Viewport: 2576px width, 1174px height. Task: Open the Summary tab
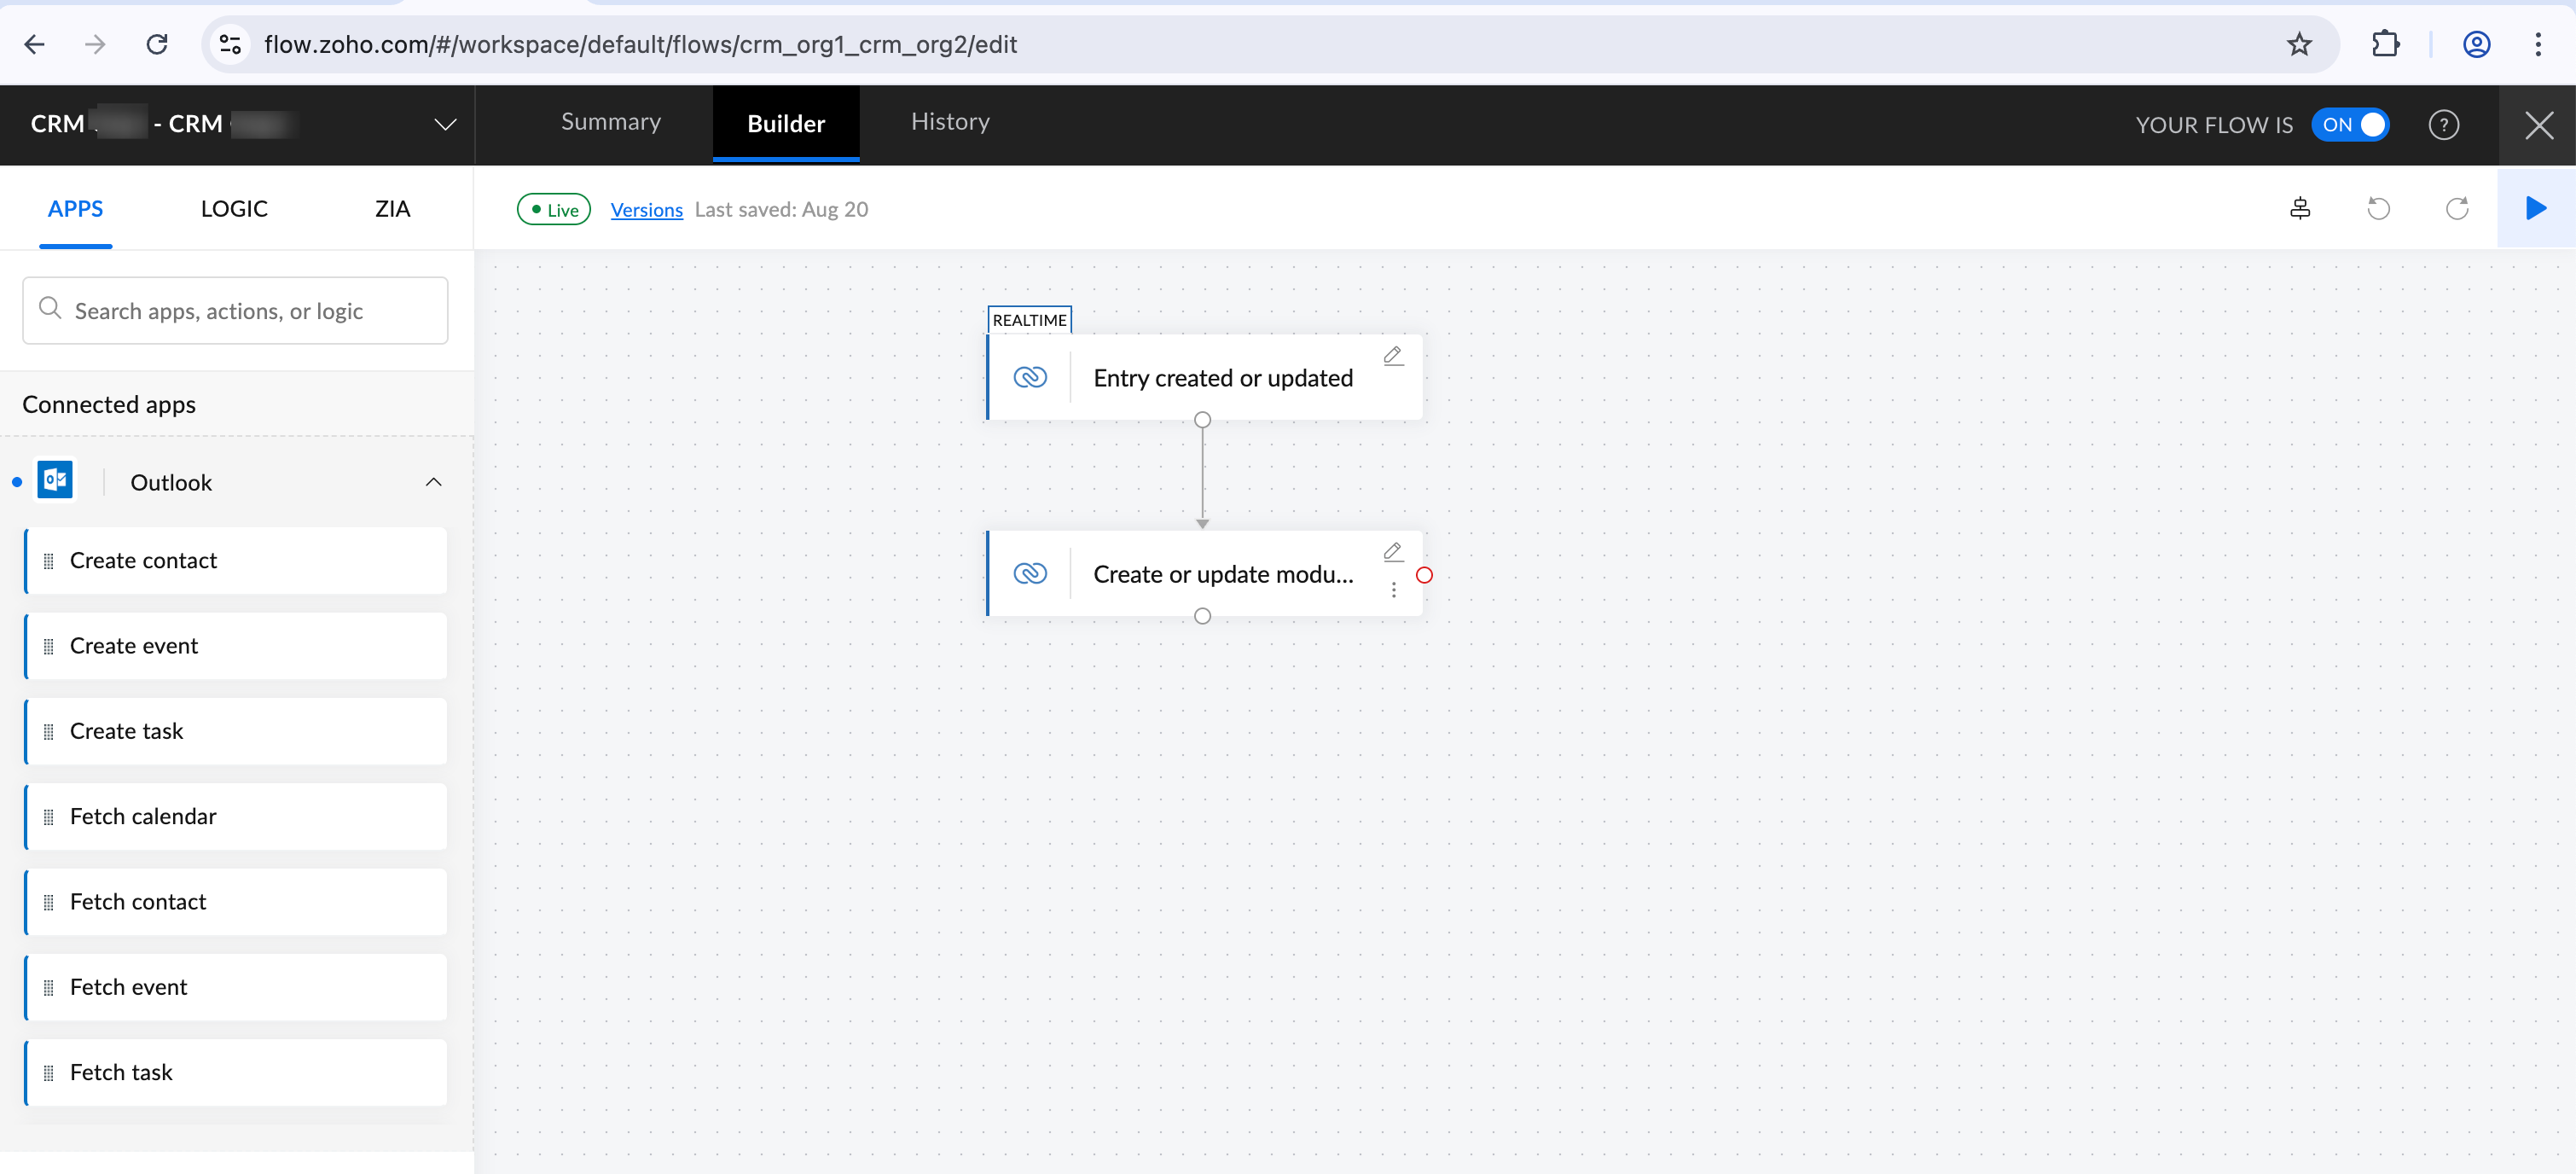point(611,122)
